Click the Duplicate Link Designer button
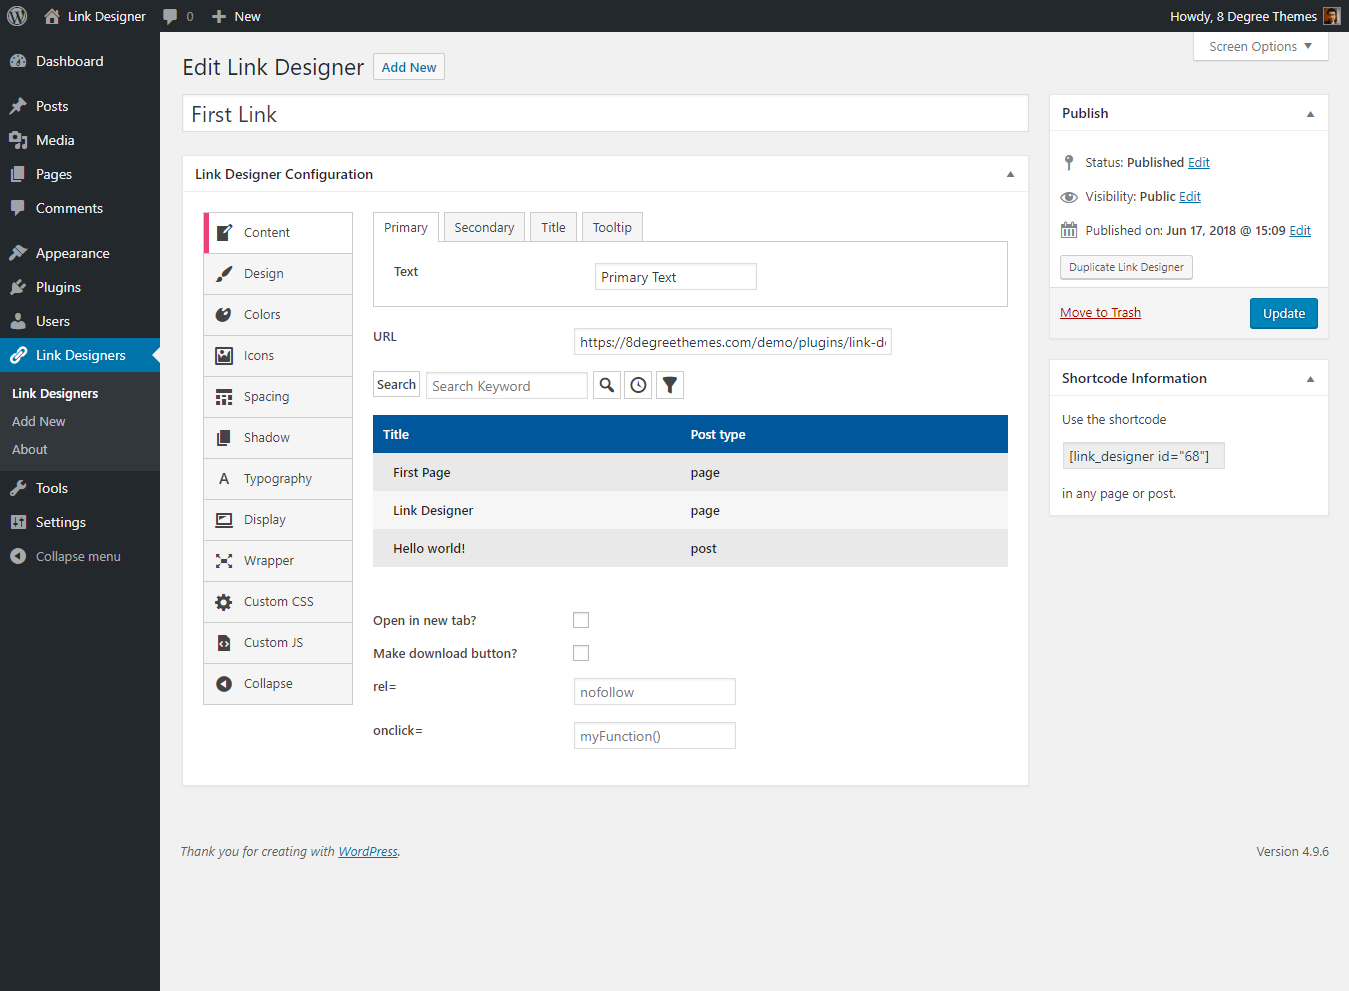Image resolution: width=1349 pixels, height=991 pixels. click(x=1126, y=267)
